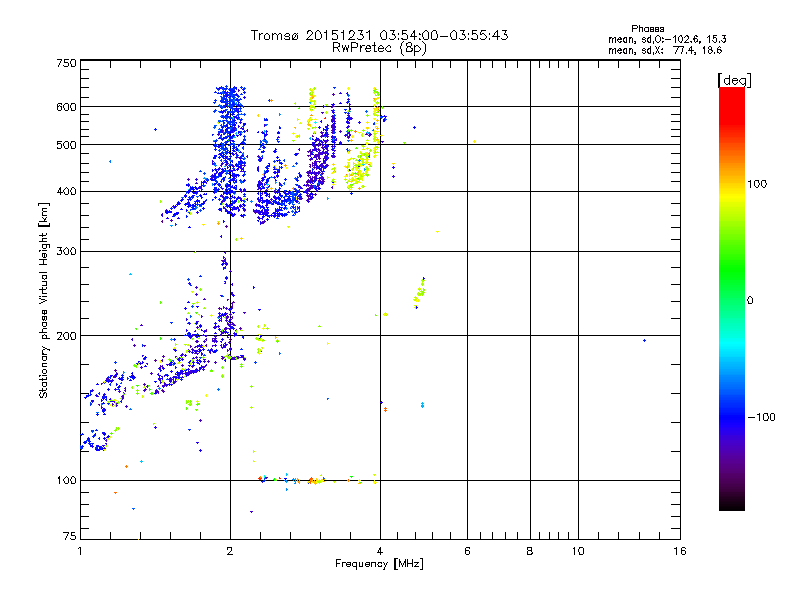
Task: Click the y-axis tick label '600'
Action: tap(66, 107)
